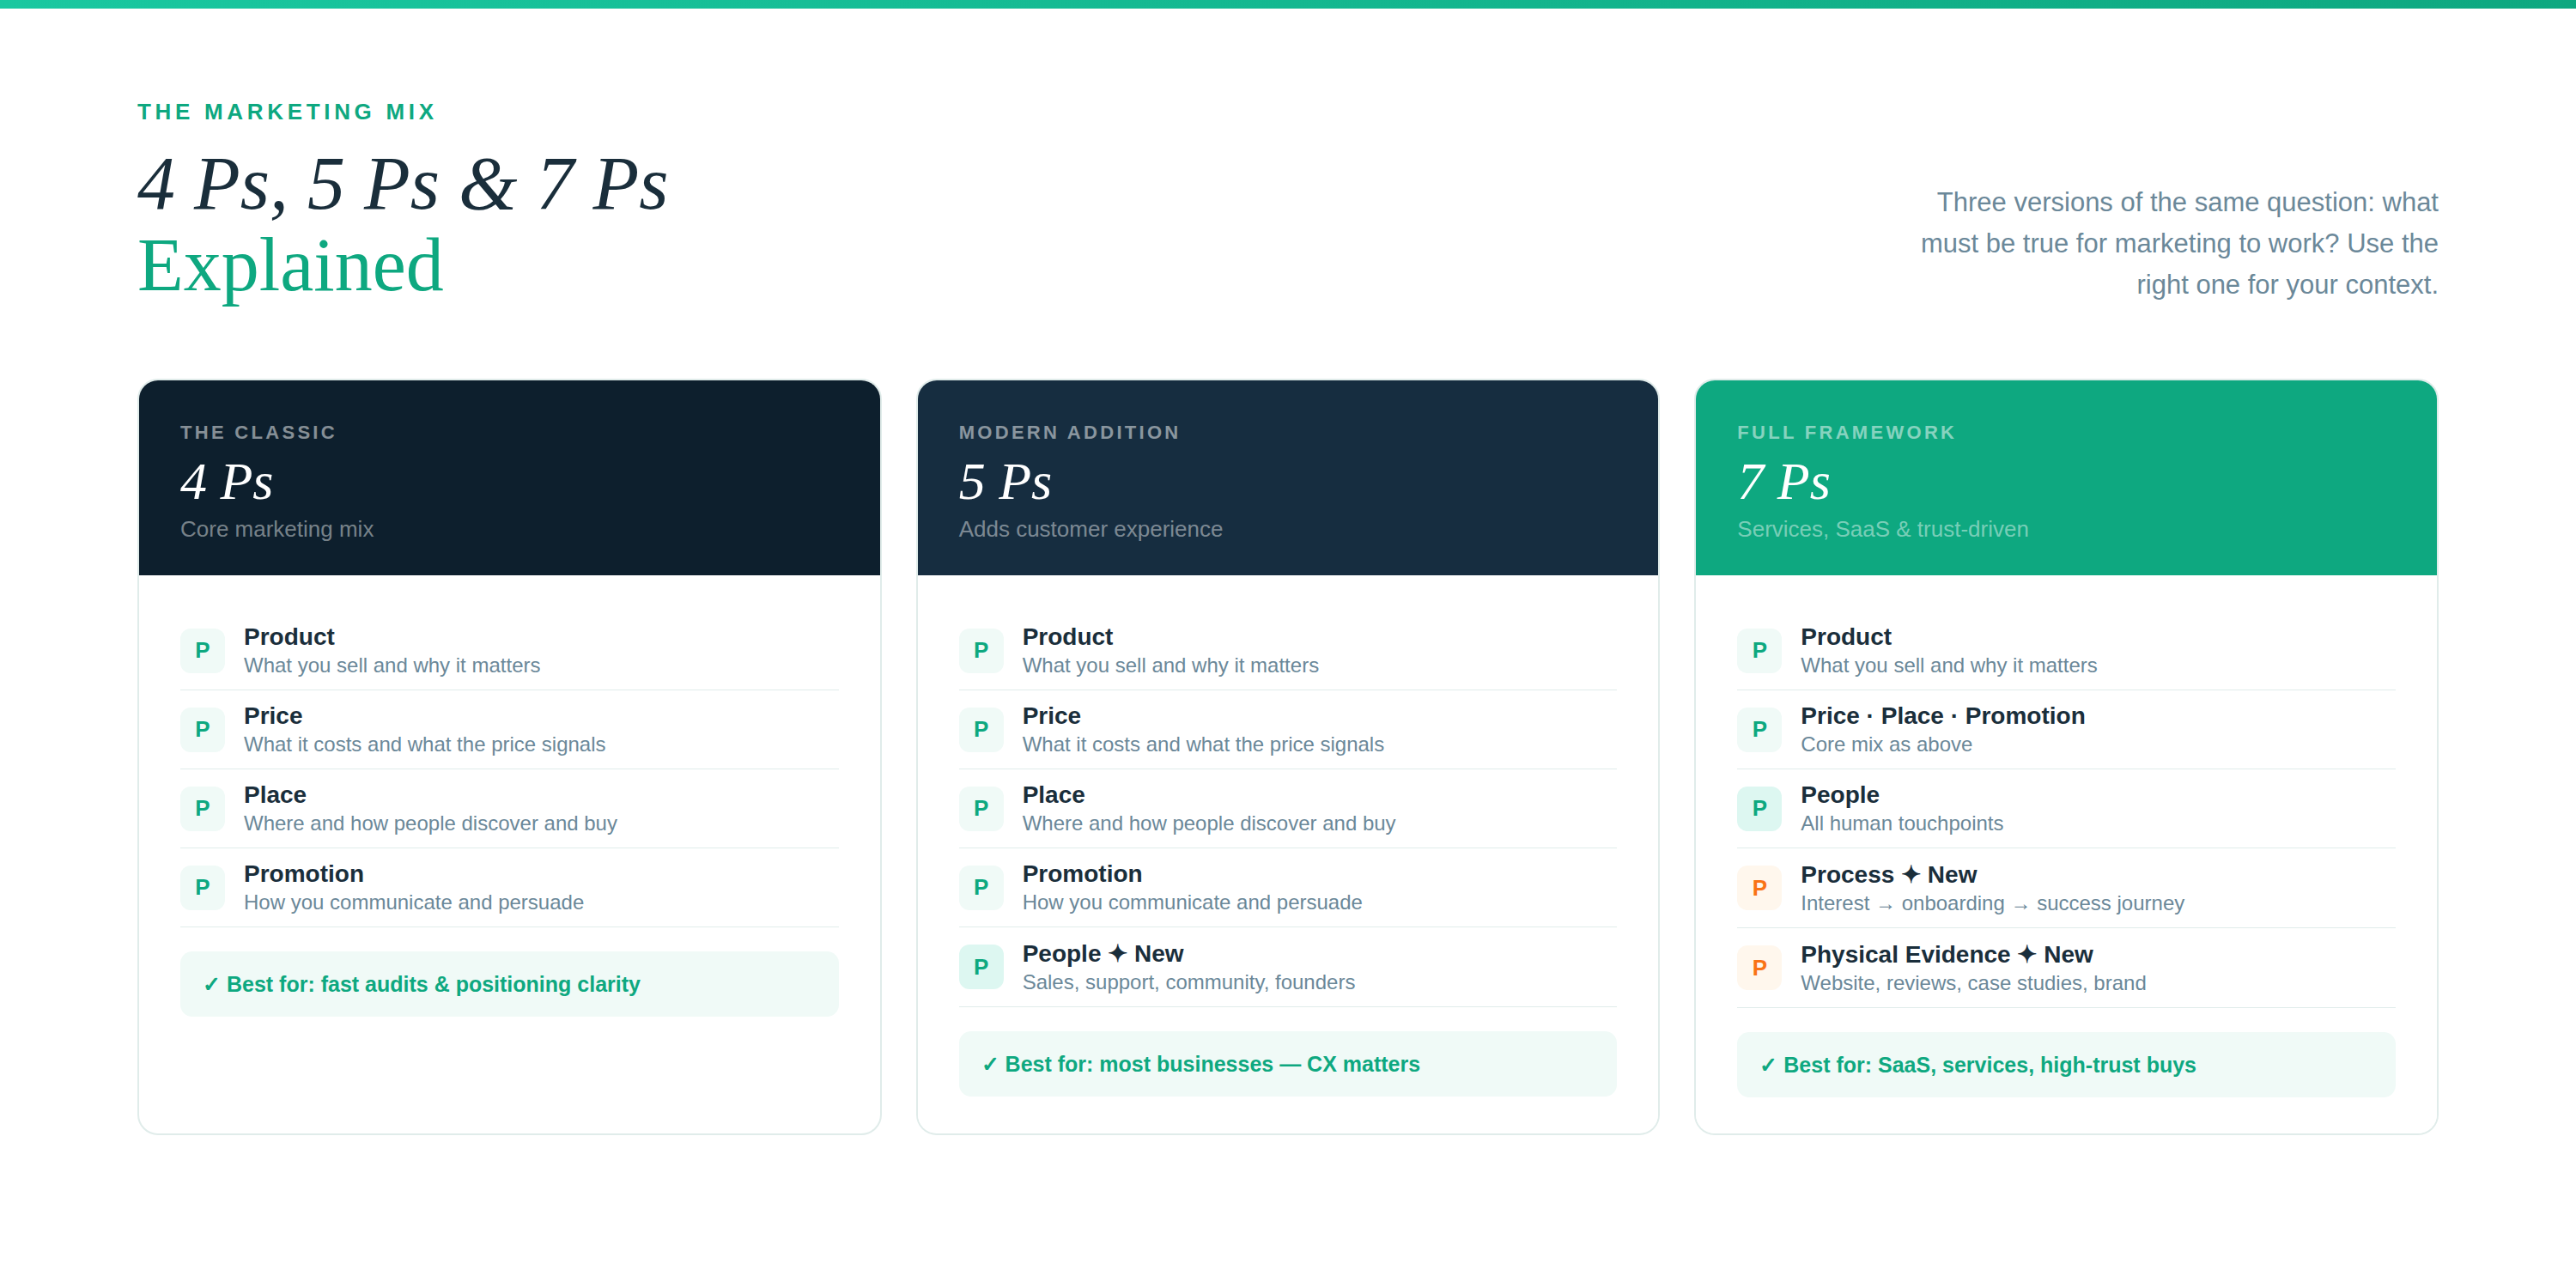2576x1288 pixels.
Task: Click 'THE MARKETING MIX' eyebrow text
Action: coord(286,111)
